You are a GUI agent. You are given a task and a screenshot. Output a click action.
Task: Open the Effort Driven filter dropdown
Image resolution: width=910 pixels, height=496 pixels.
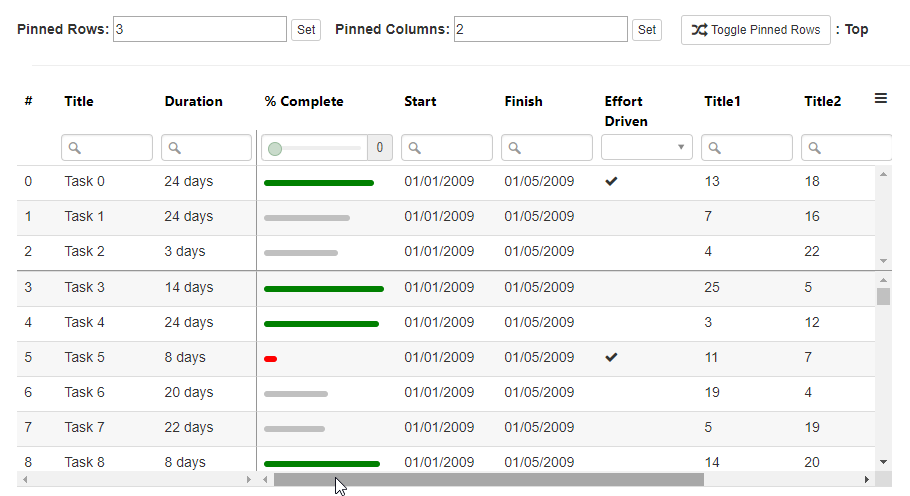point(647,147)
